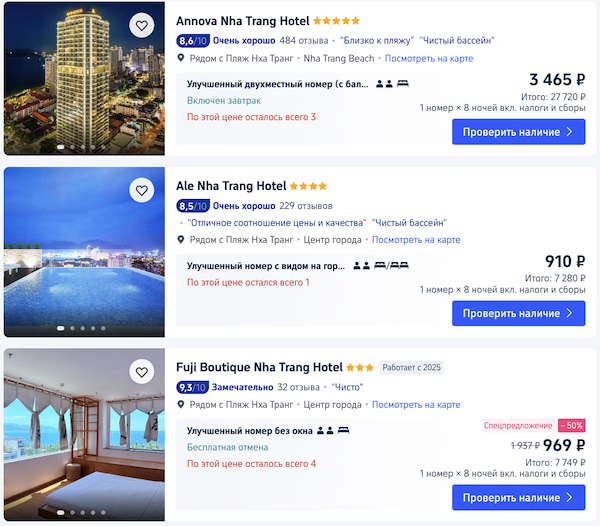Image resolution: width=600 pixels, height=526 pixels.
Task: Add Annova Nha Trang Hotel to favorites
Action: (x=142, y=26)
